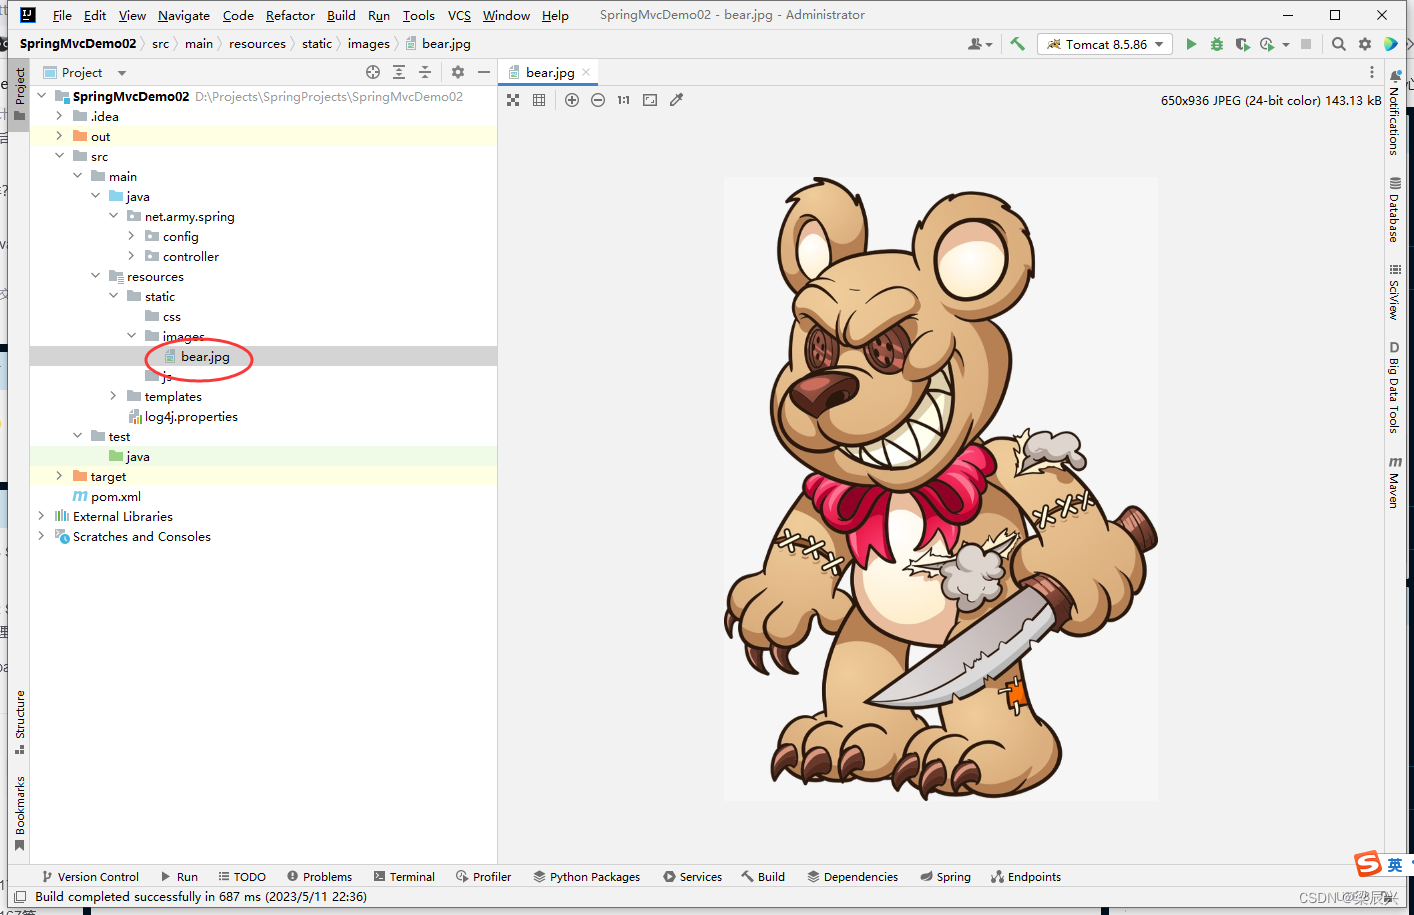Open the Terminal tool window
Image resolution: width=1414 pixels, height=915 pixels.
(x=404, y=877)
